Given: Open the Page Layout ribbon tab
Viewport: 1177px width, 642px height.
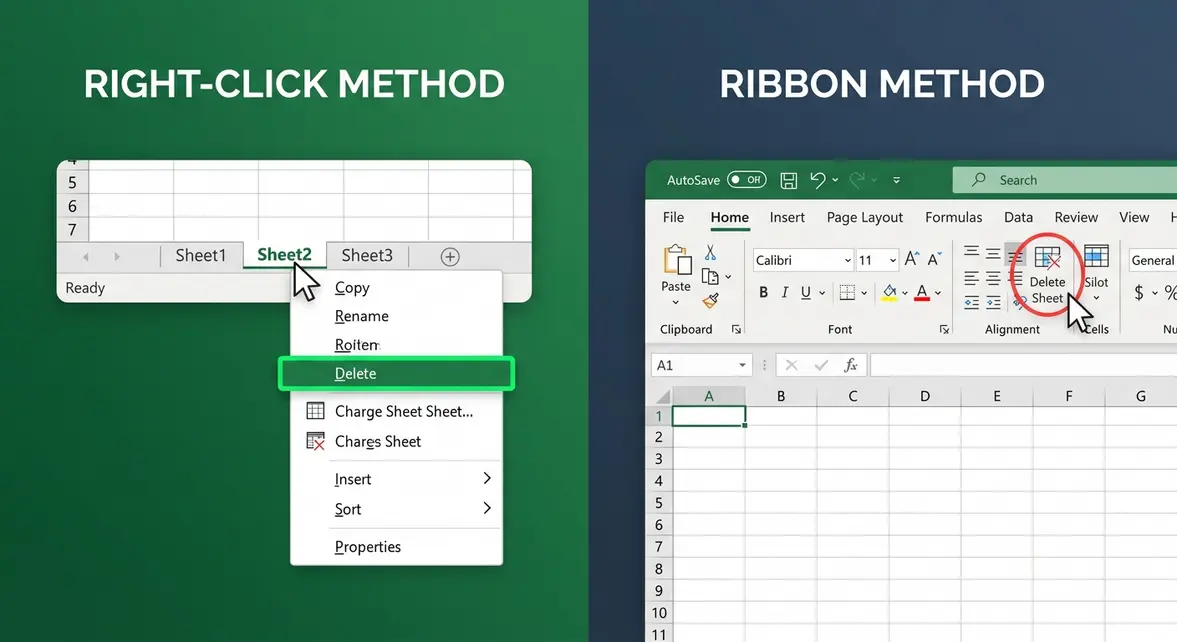Looking at the screenshot, I should click(x=865, y=217).
